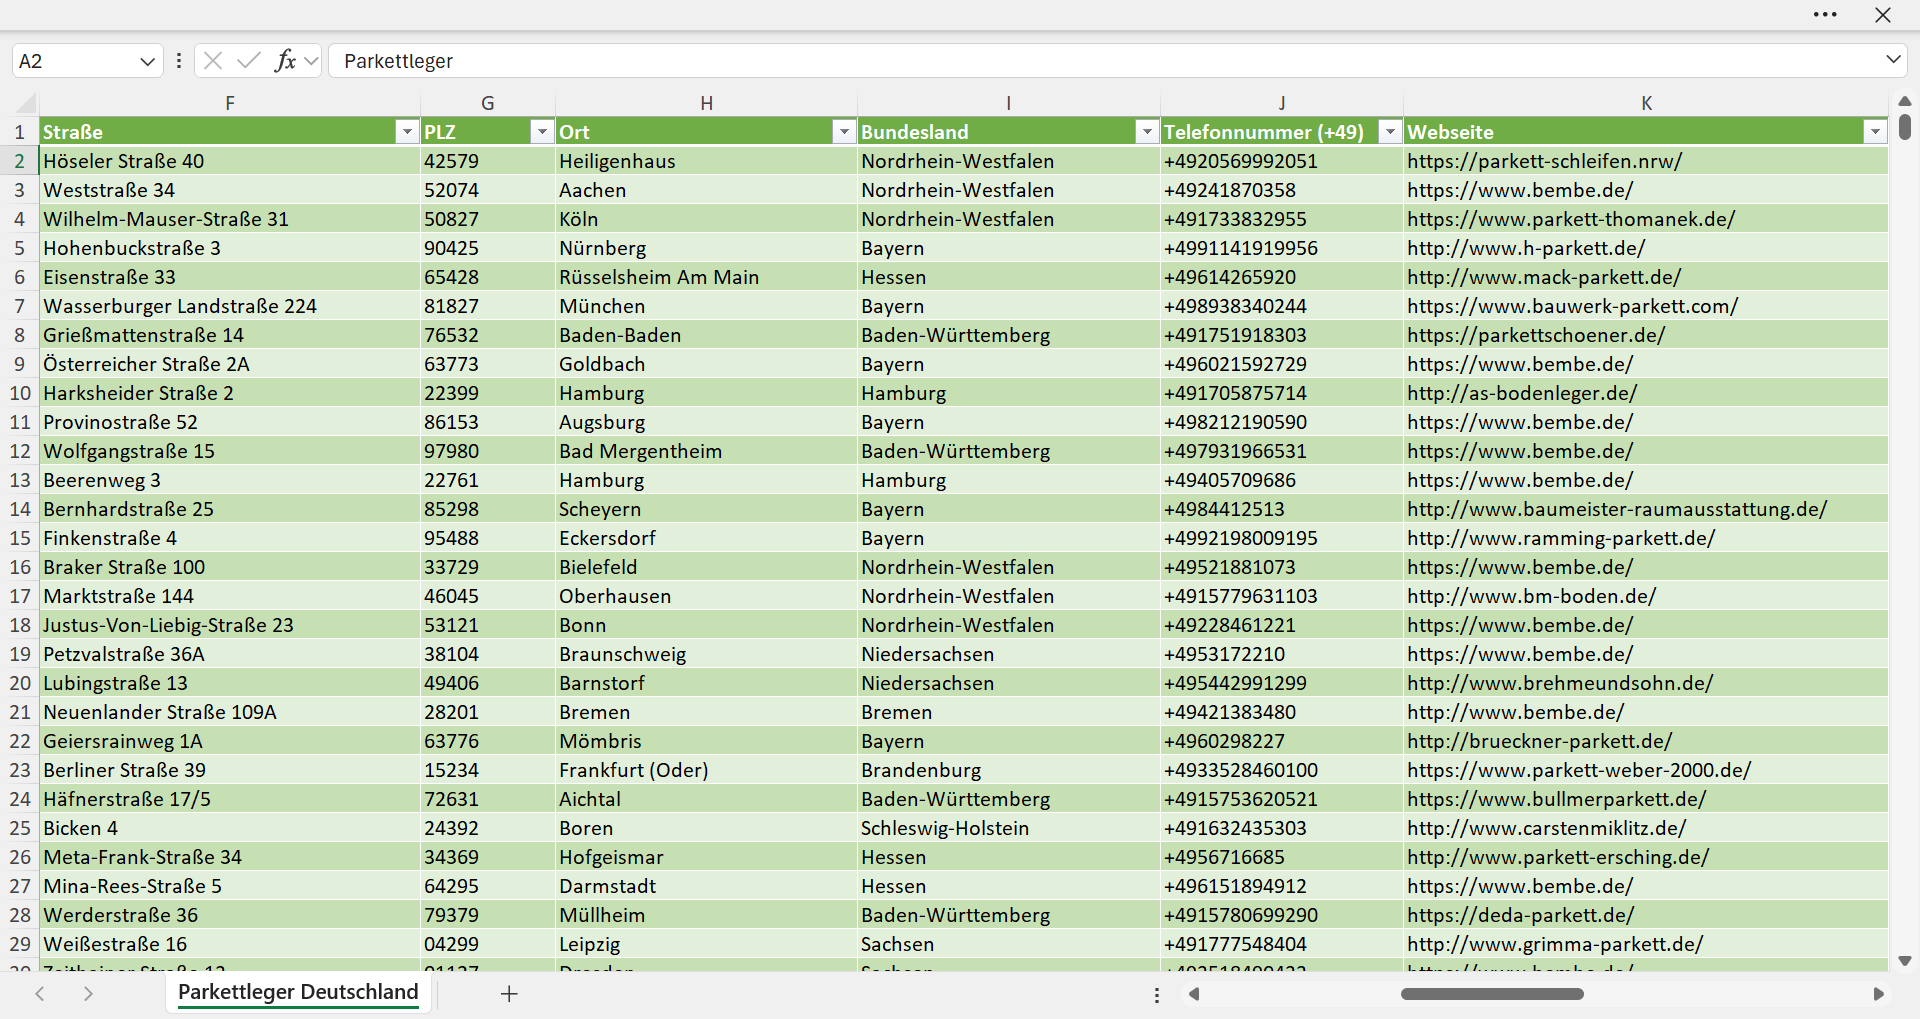Select row 15 header
The height and width of the screenshot is (1019, 1920).
pyautogui.click(x=20, y=538)
